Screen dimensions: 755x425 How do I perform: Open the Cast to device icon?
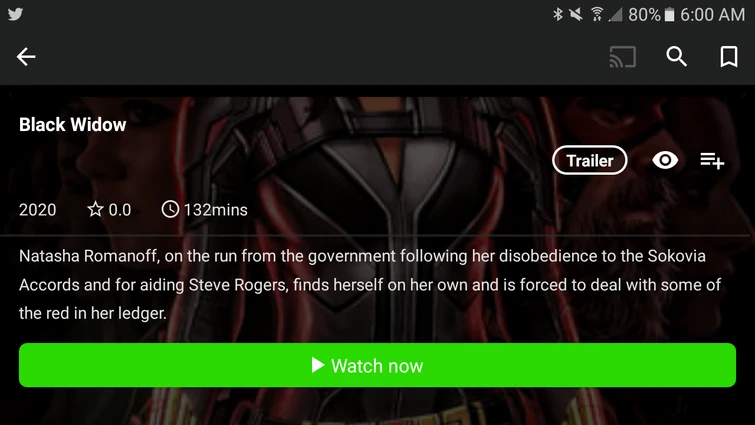(623, 57)
